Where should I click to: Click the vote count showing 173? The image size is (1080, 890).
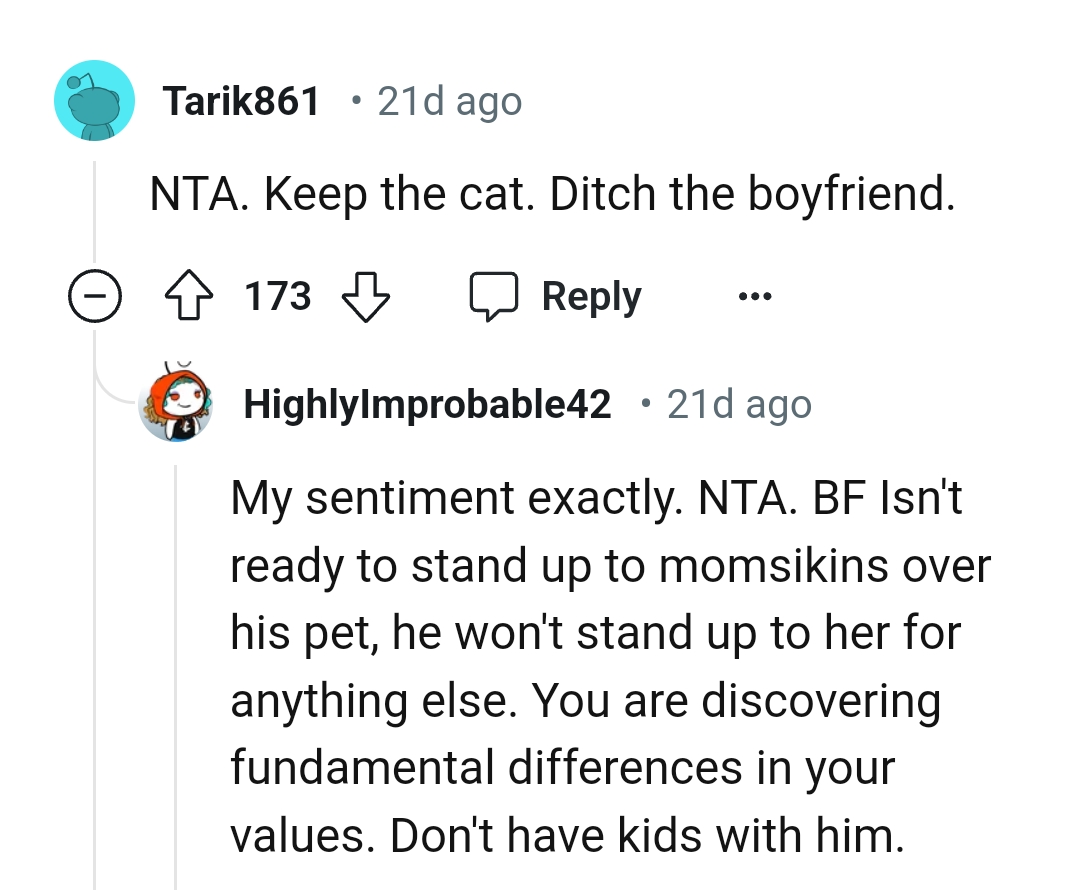277,295
